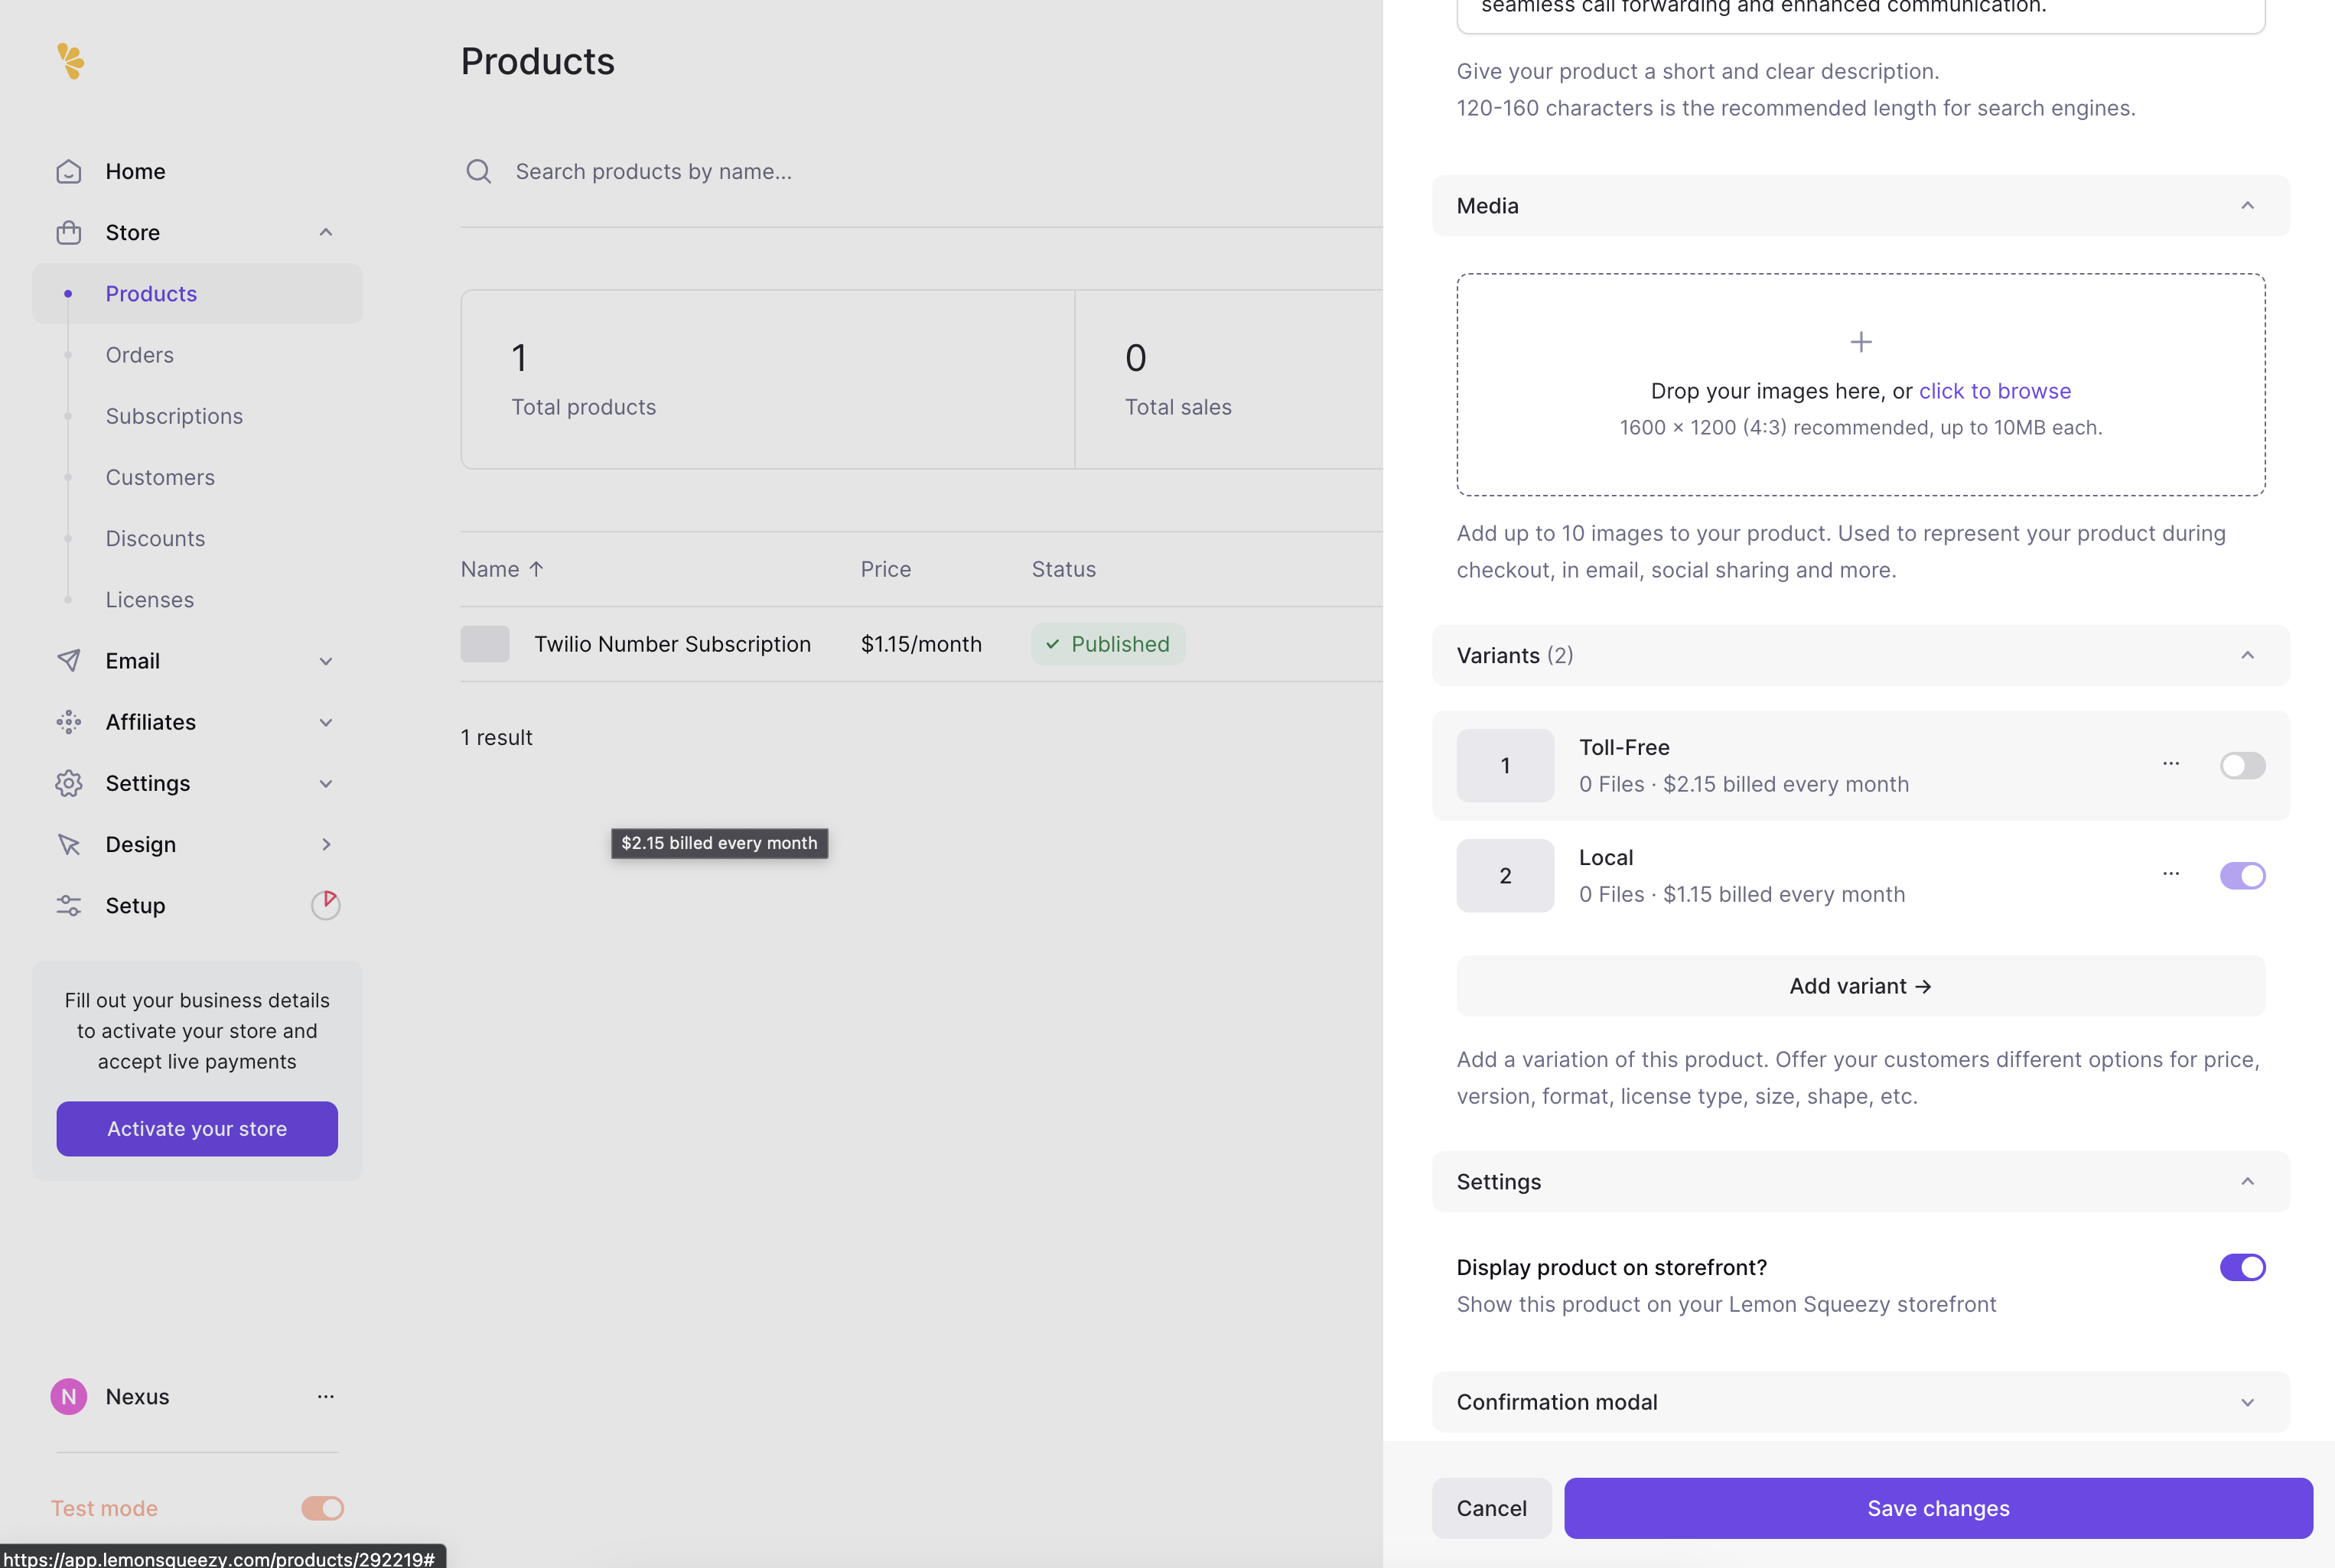Click the Settings gear icon
2335x1568 pixels.
click(x=69, y=783)
